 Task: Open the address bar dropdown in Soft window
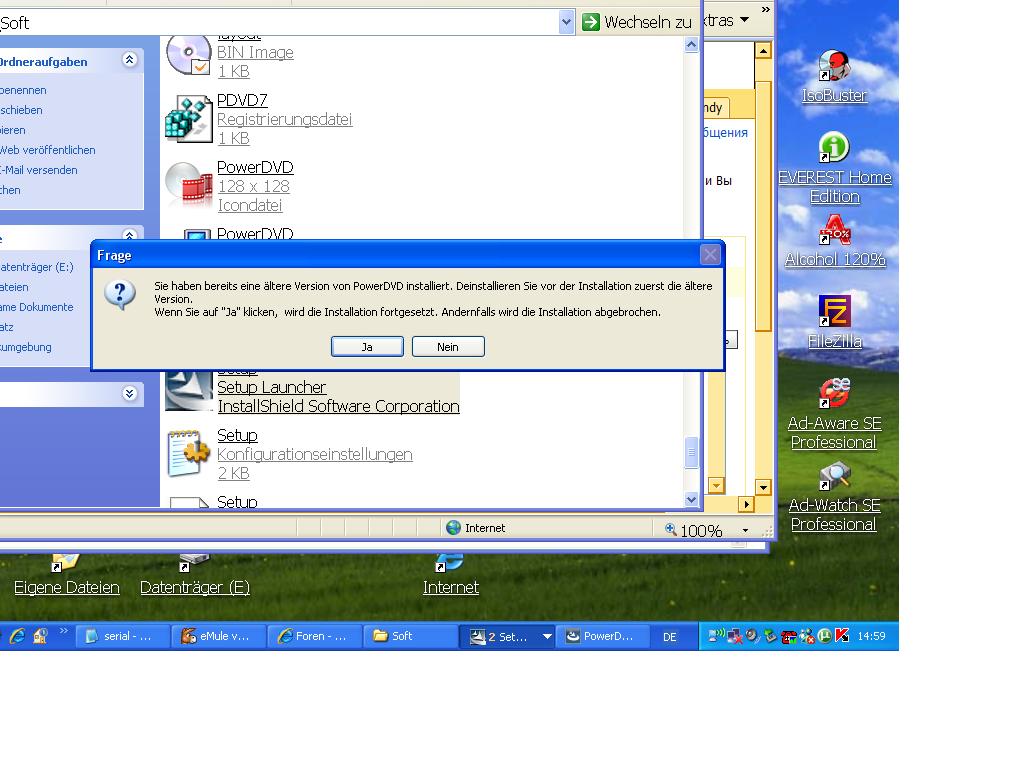(x=566, y=22)
